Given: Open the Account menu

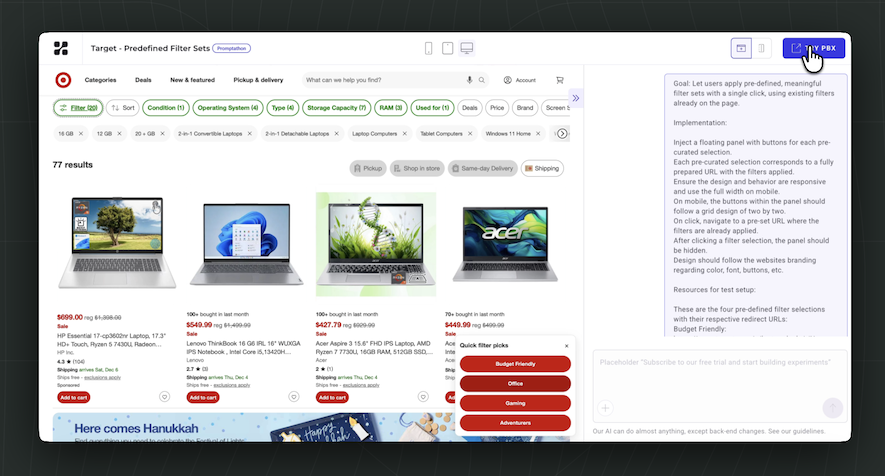Looking at the screenshot, I should (520, 80).
